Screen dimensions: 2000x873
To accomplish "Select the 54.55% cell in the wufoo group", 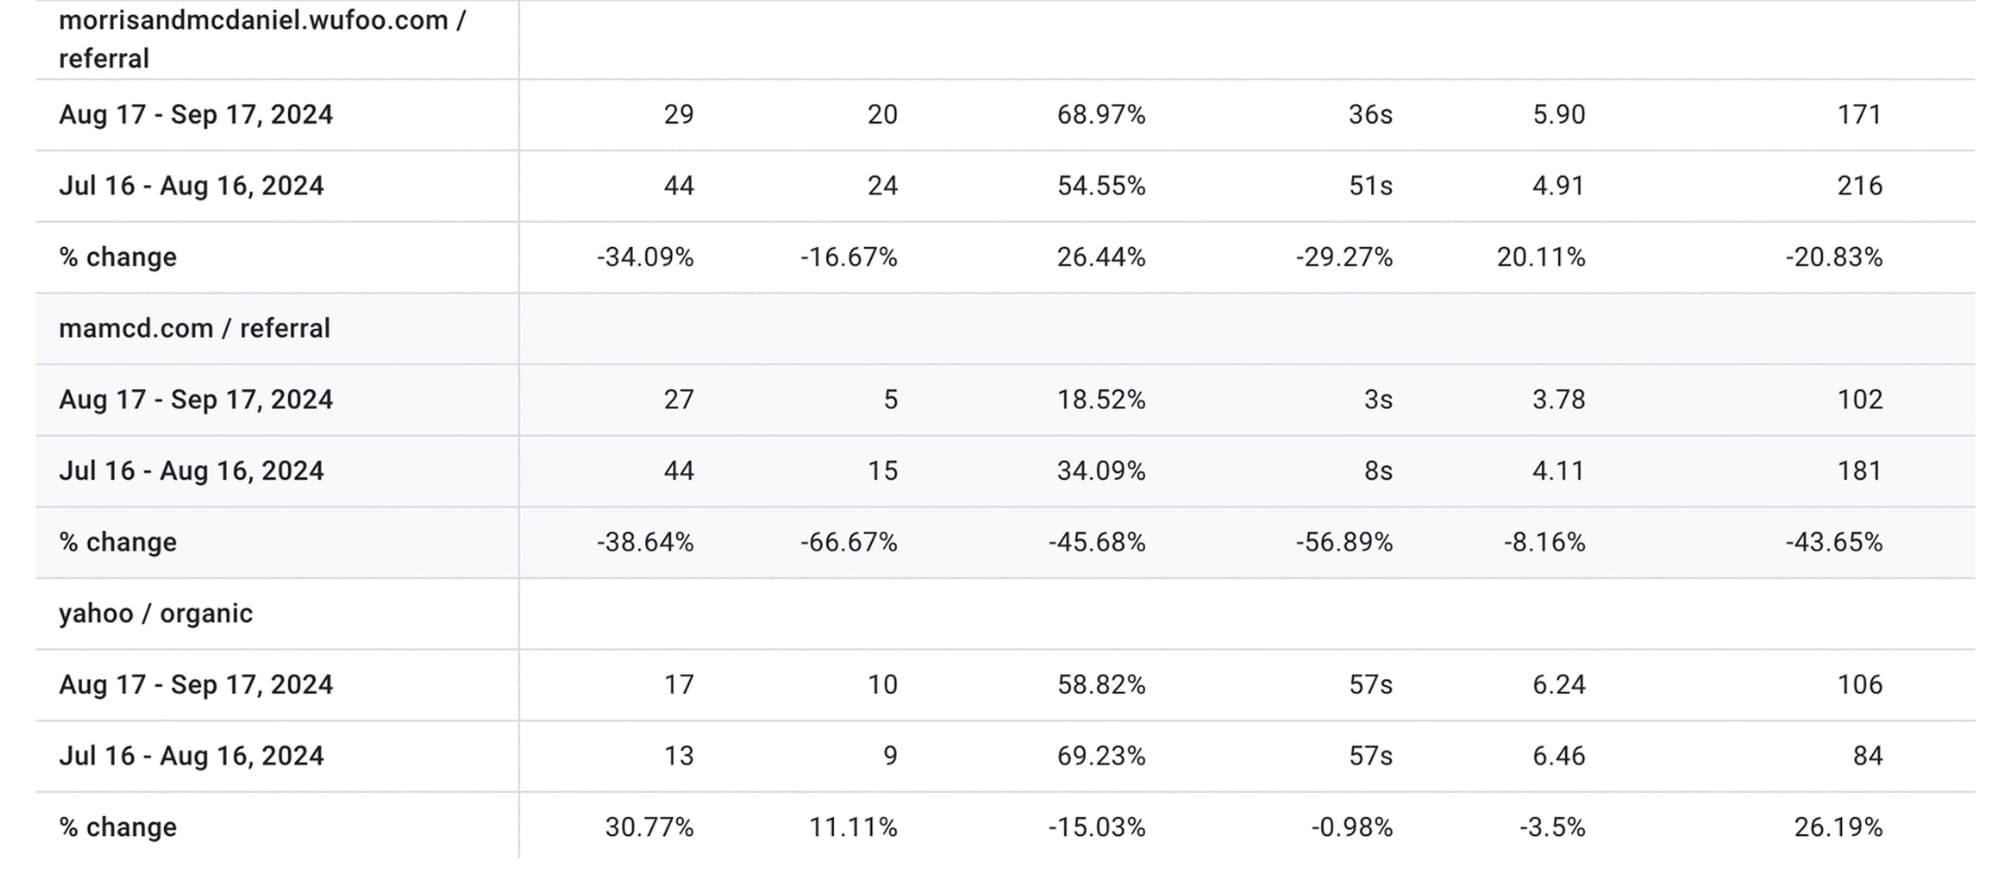I will pos(1101,186).
